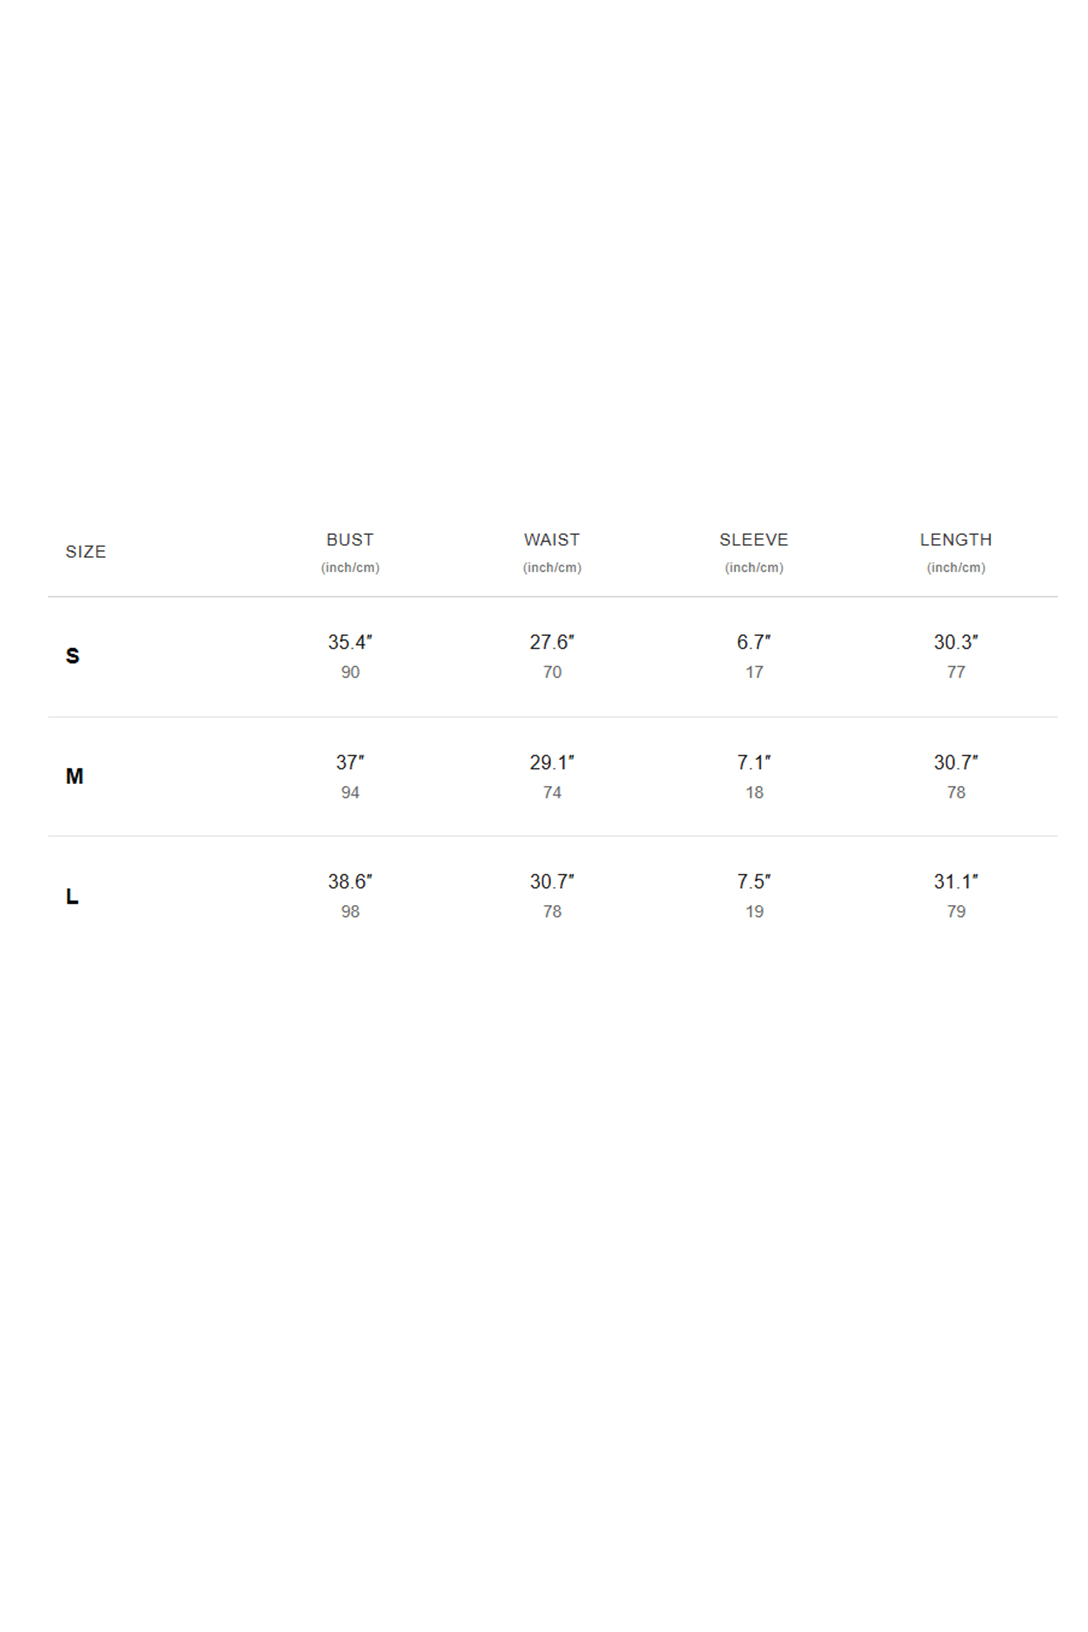Click the 38.6" bust measurement
The height and width of the screenshot is (1632, 1088).
[x=350, y=881]
